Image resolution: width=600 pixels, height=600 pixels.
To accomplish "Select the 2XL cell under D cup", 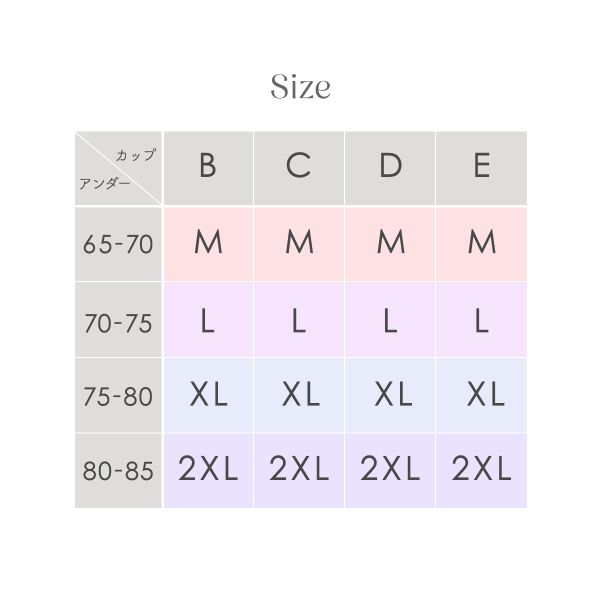I will point(390,471).
